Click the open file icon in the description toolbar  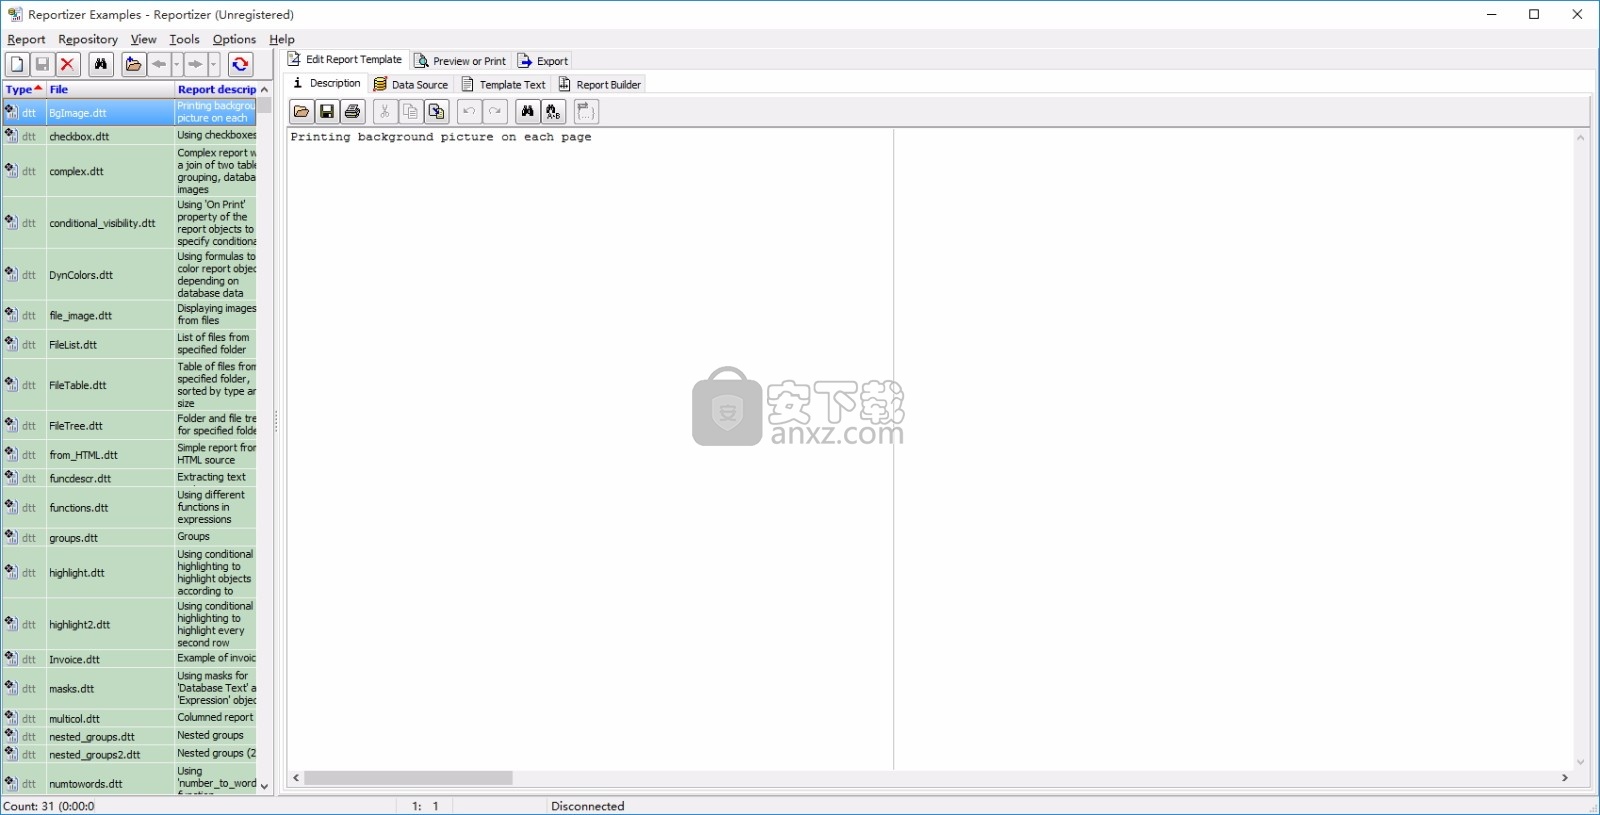coord(301,112)
